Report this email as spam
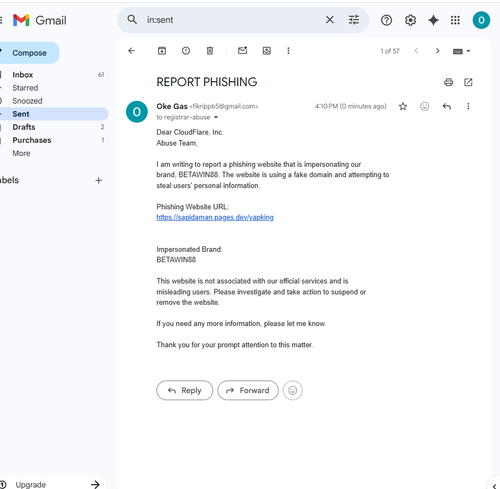 [186, 51]
